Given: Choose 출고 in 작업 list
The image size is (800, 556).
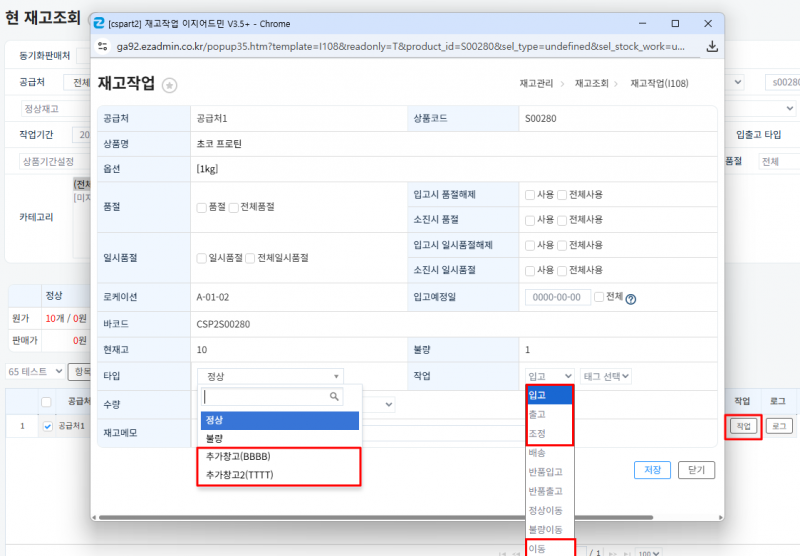Looking at the screenshot, I should pos(549,414).
